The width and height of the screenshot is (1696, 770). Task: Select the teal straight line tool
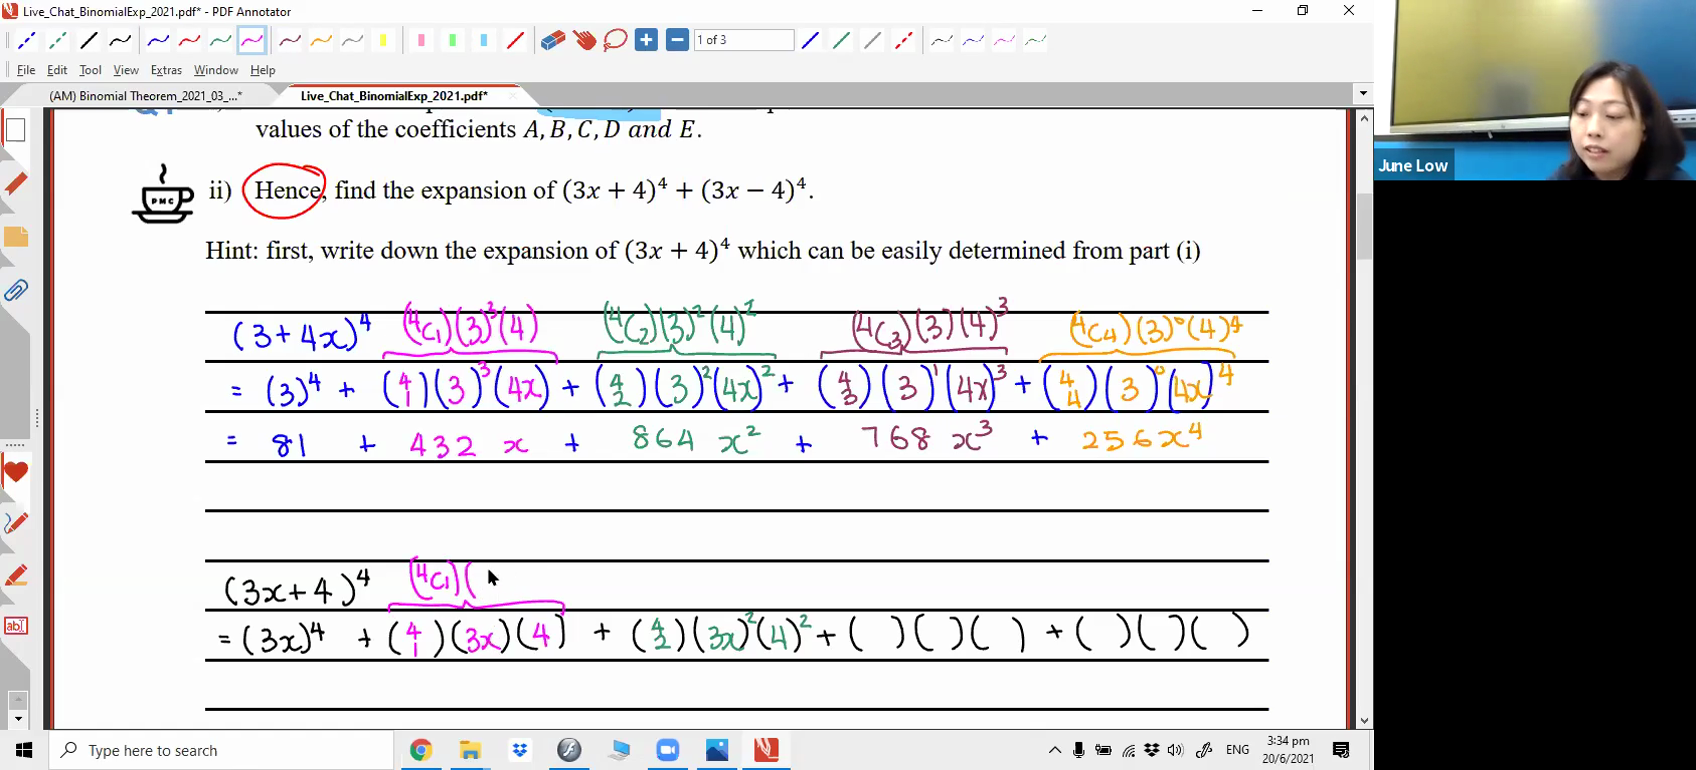pos(841,41)
